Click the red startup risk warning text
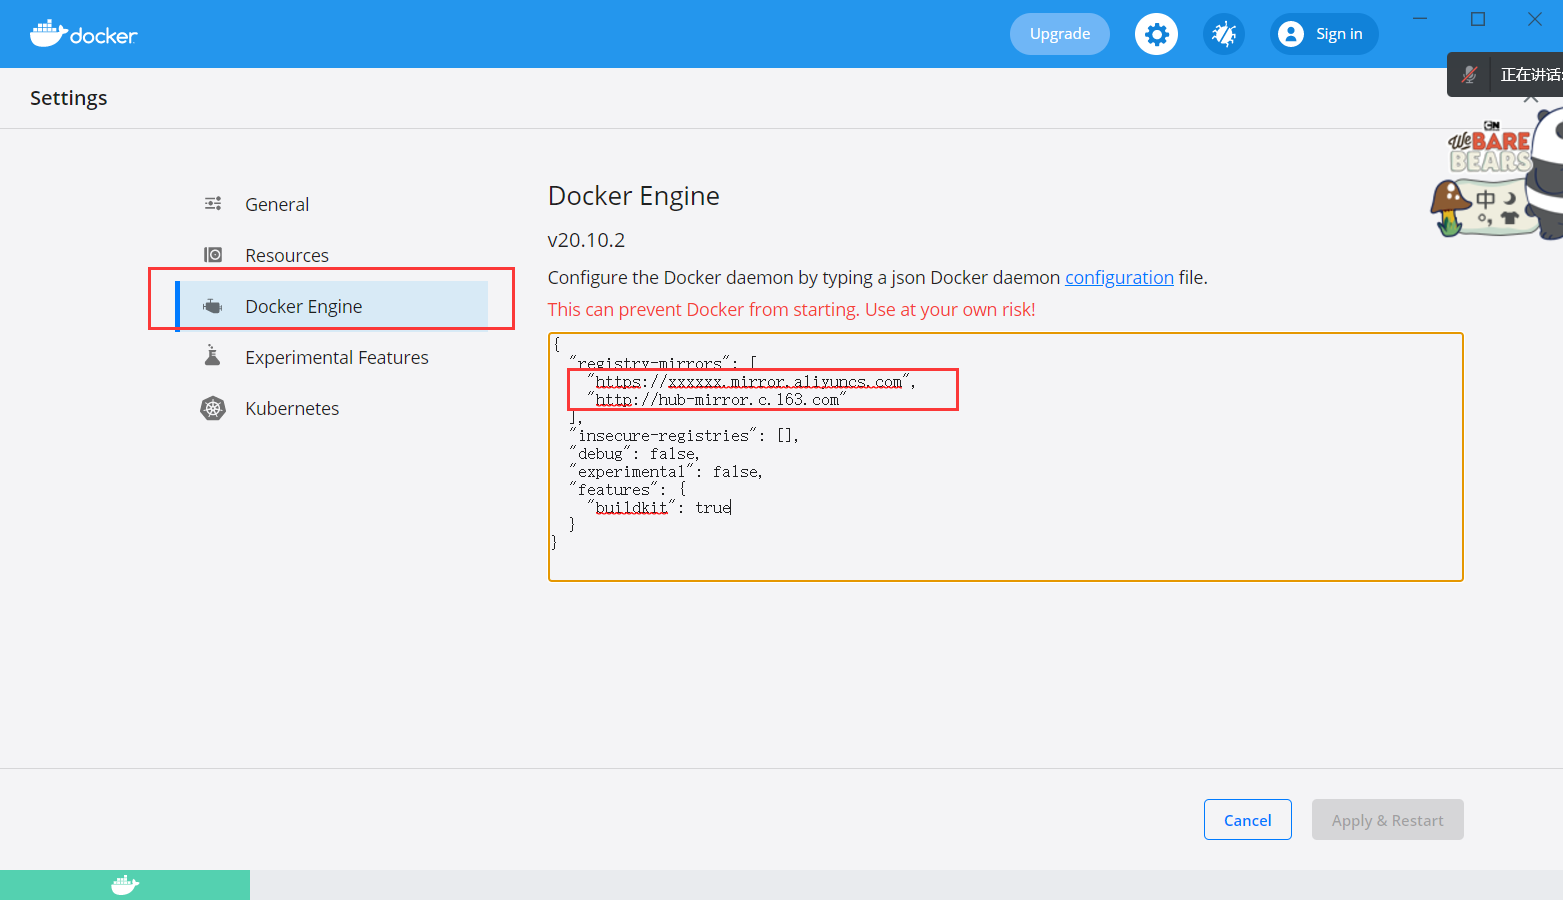This screenshot has width=1563, height=900. coord(791,309)
